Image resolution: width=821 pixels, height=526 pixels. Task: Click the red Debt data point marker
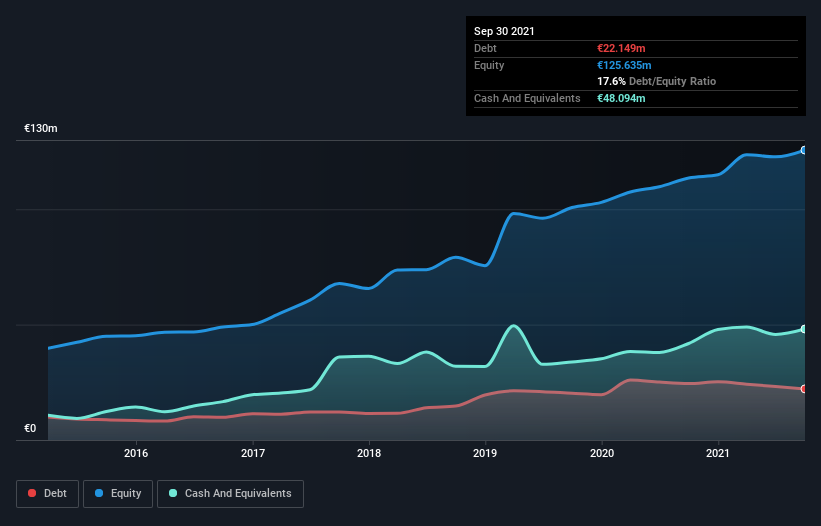click(804, 389)
